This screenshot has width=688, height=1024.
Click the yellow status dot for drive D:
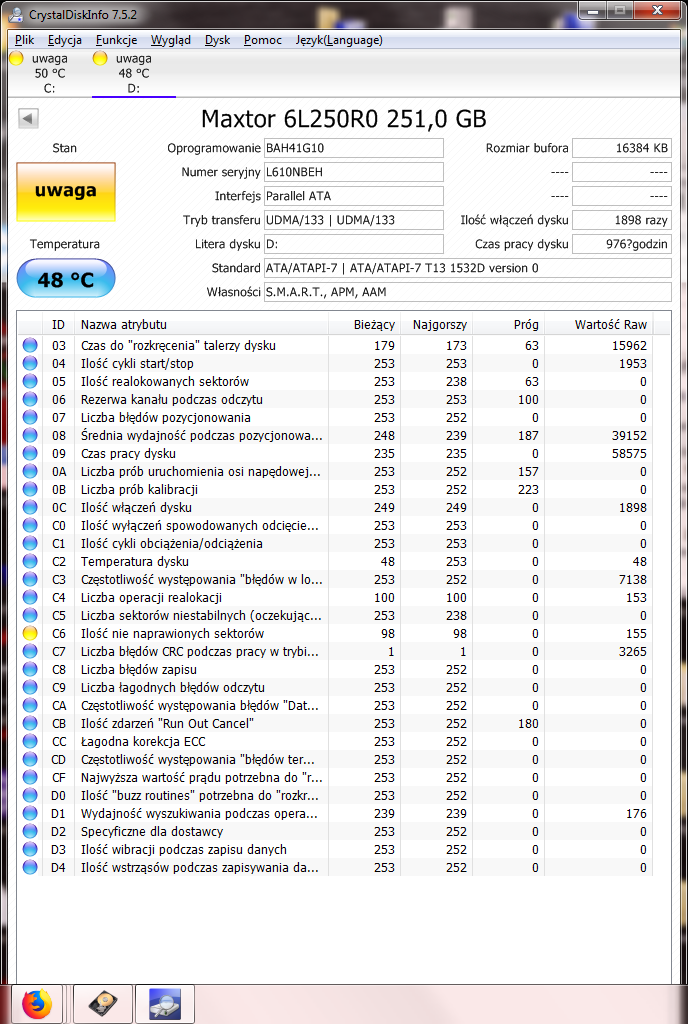(x=100, y=58)
